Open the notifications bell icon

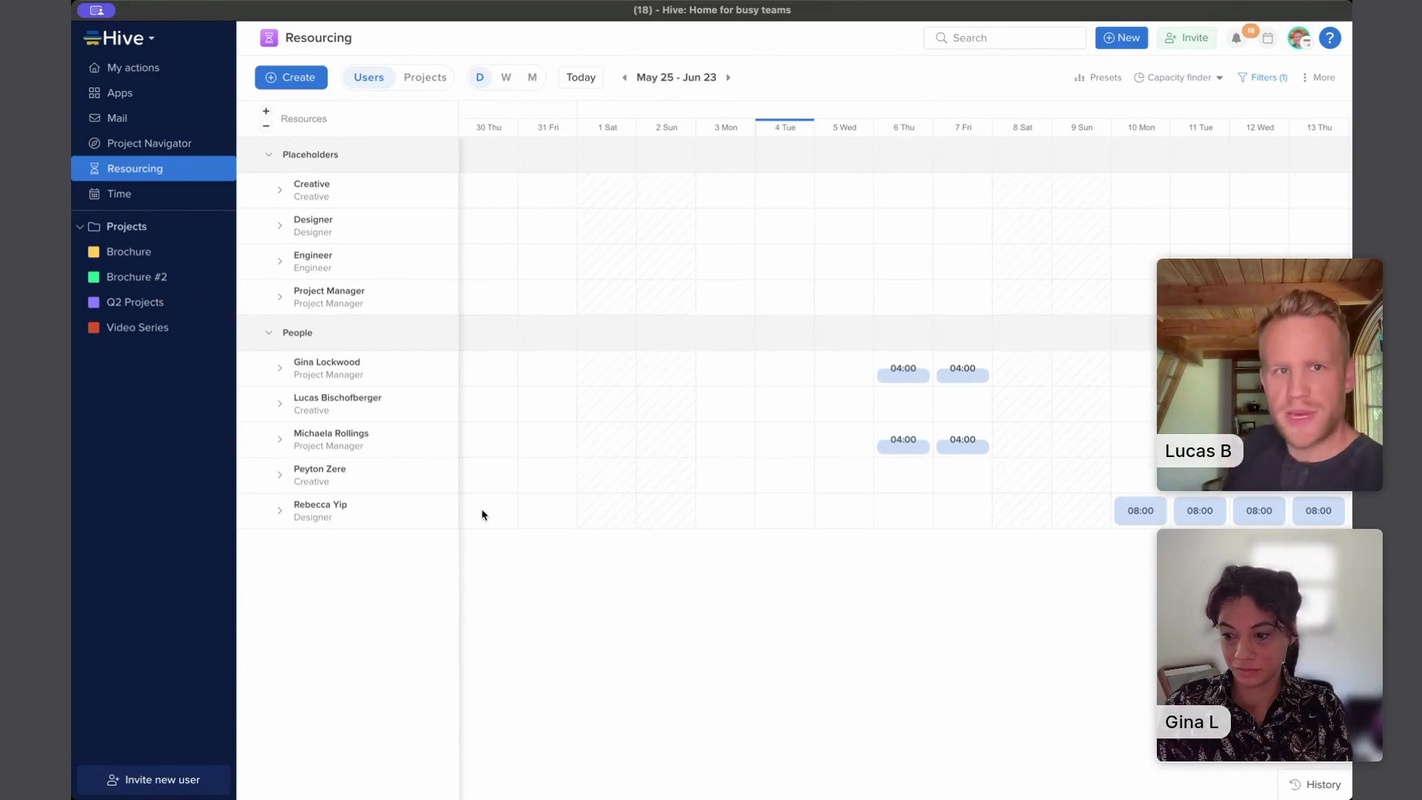1237,38
